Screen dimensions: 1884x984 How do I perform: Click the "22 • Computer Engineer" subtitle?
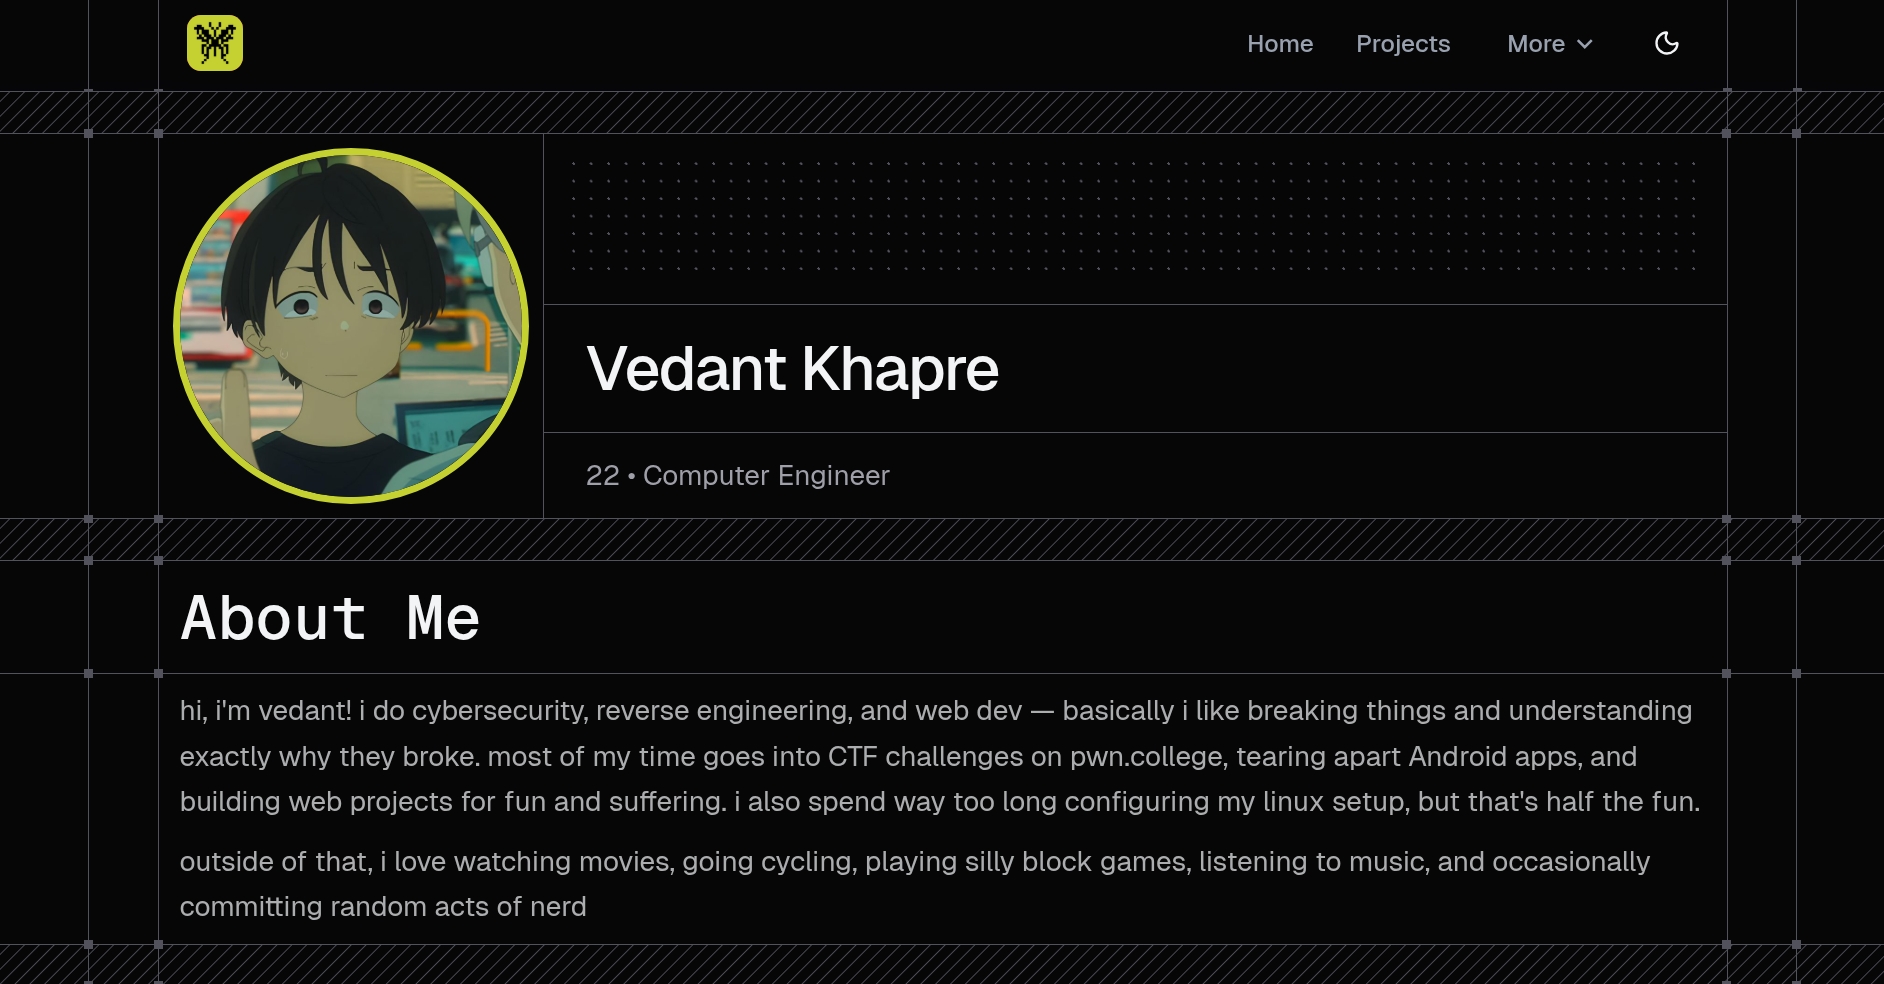point(737,475)
